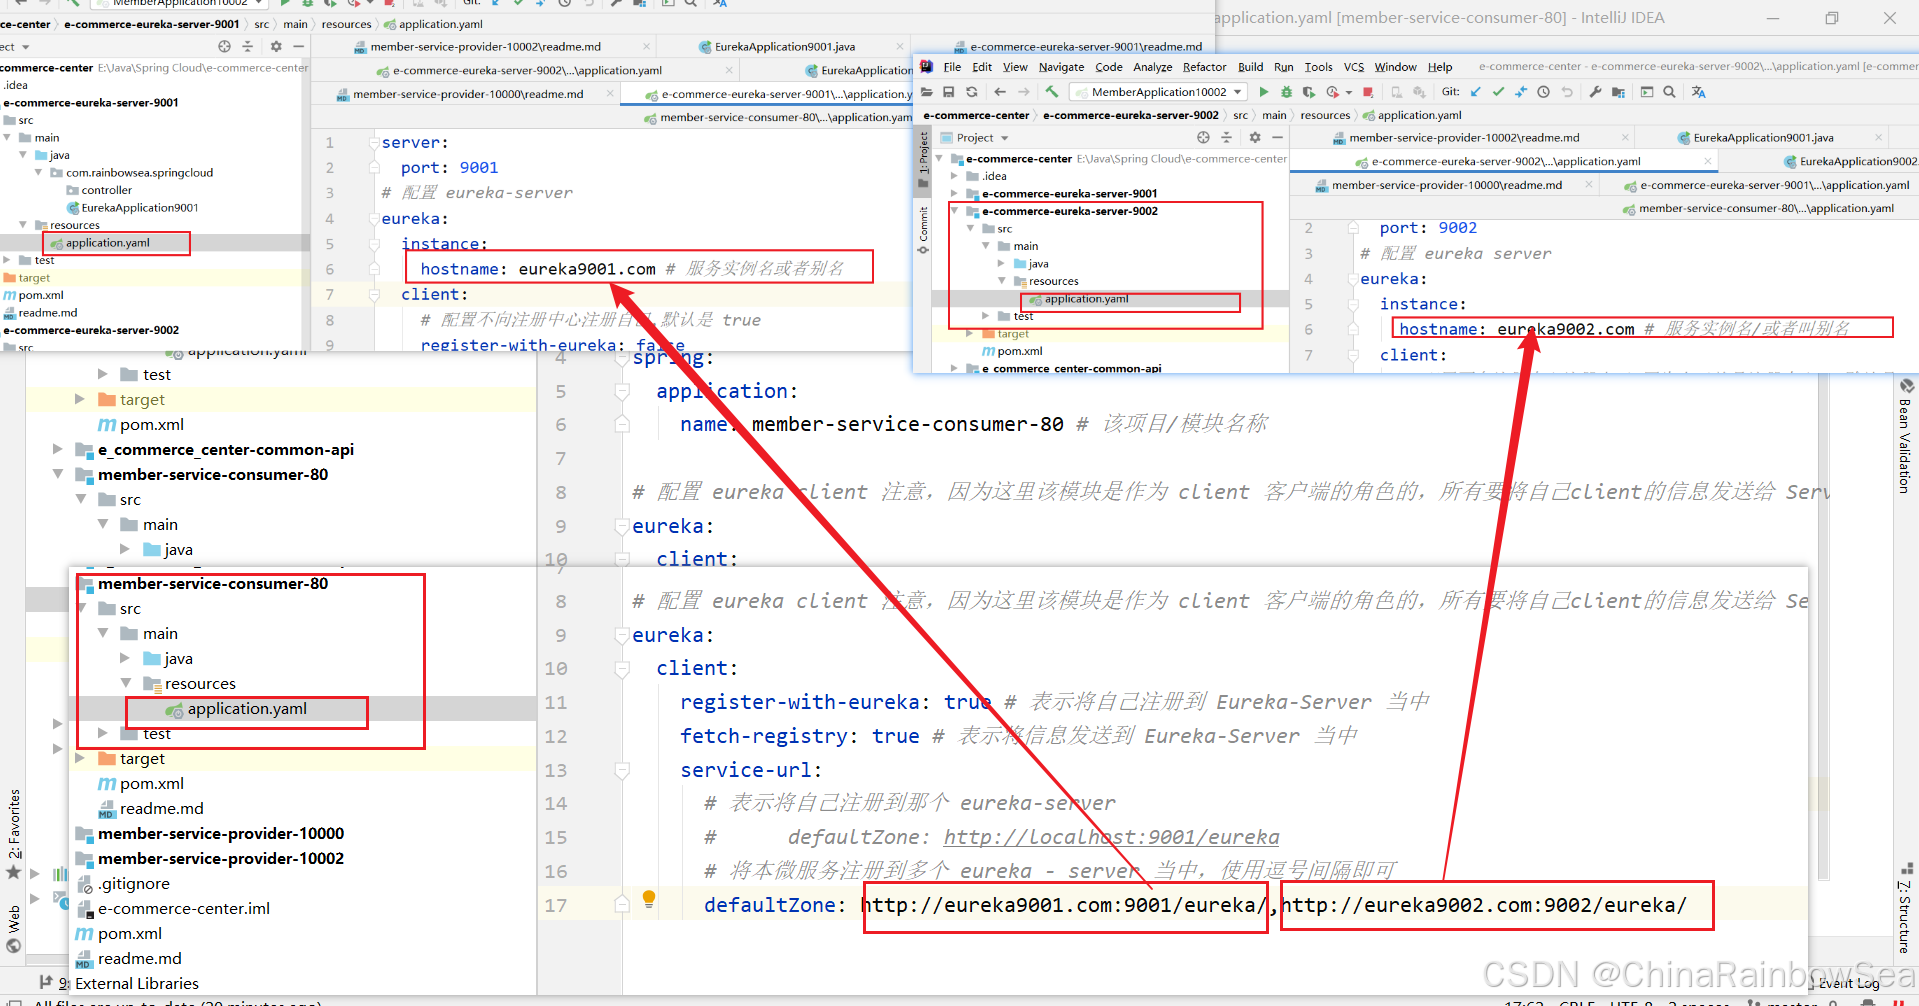Click the Run with Coverage icon
Image resolution: width=1919 pixels, height=1006 pixels.
coord(1308,92)
